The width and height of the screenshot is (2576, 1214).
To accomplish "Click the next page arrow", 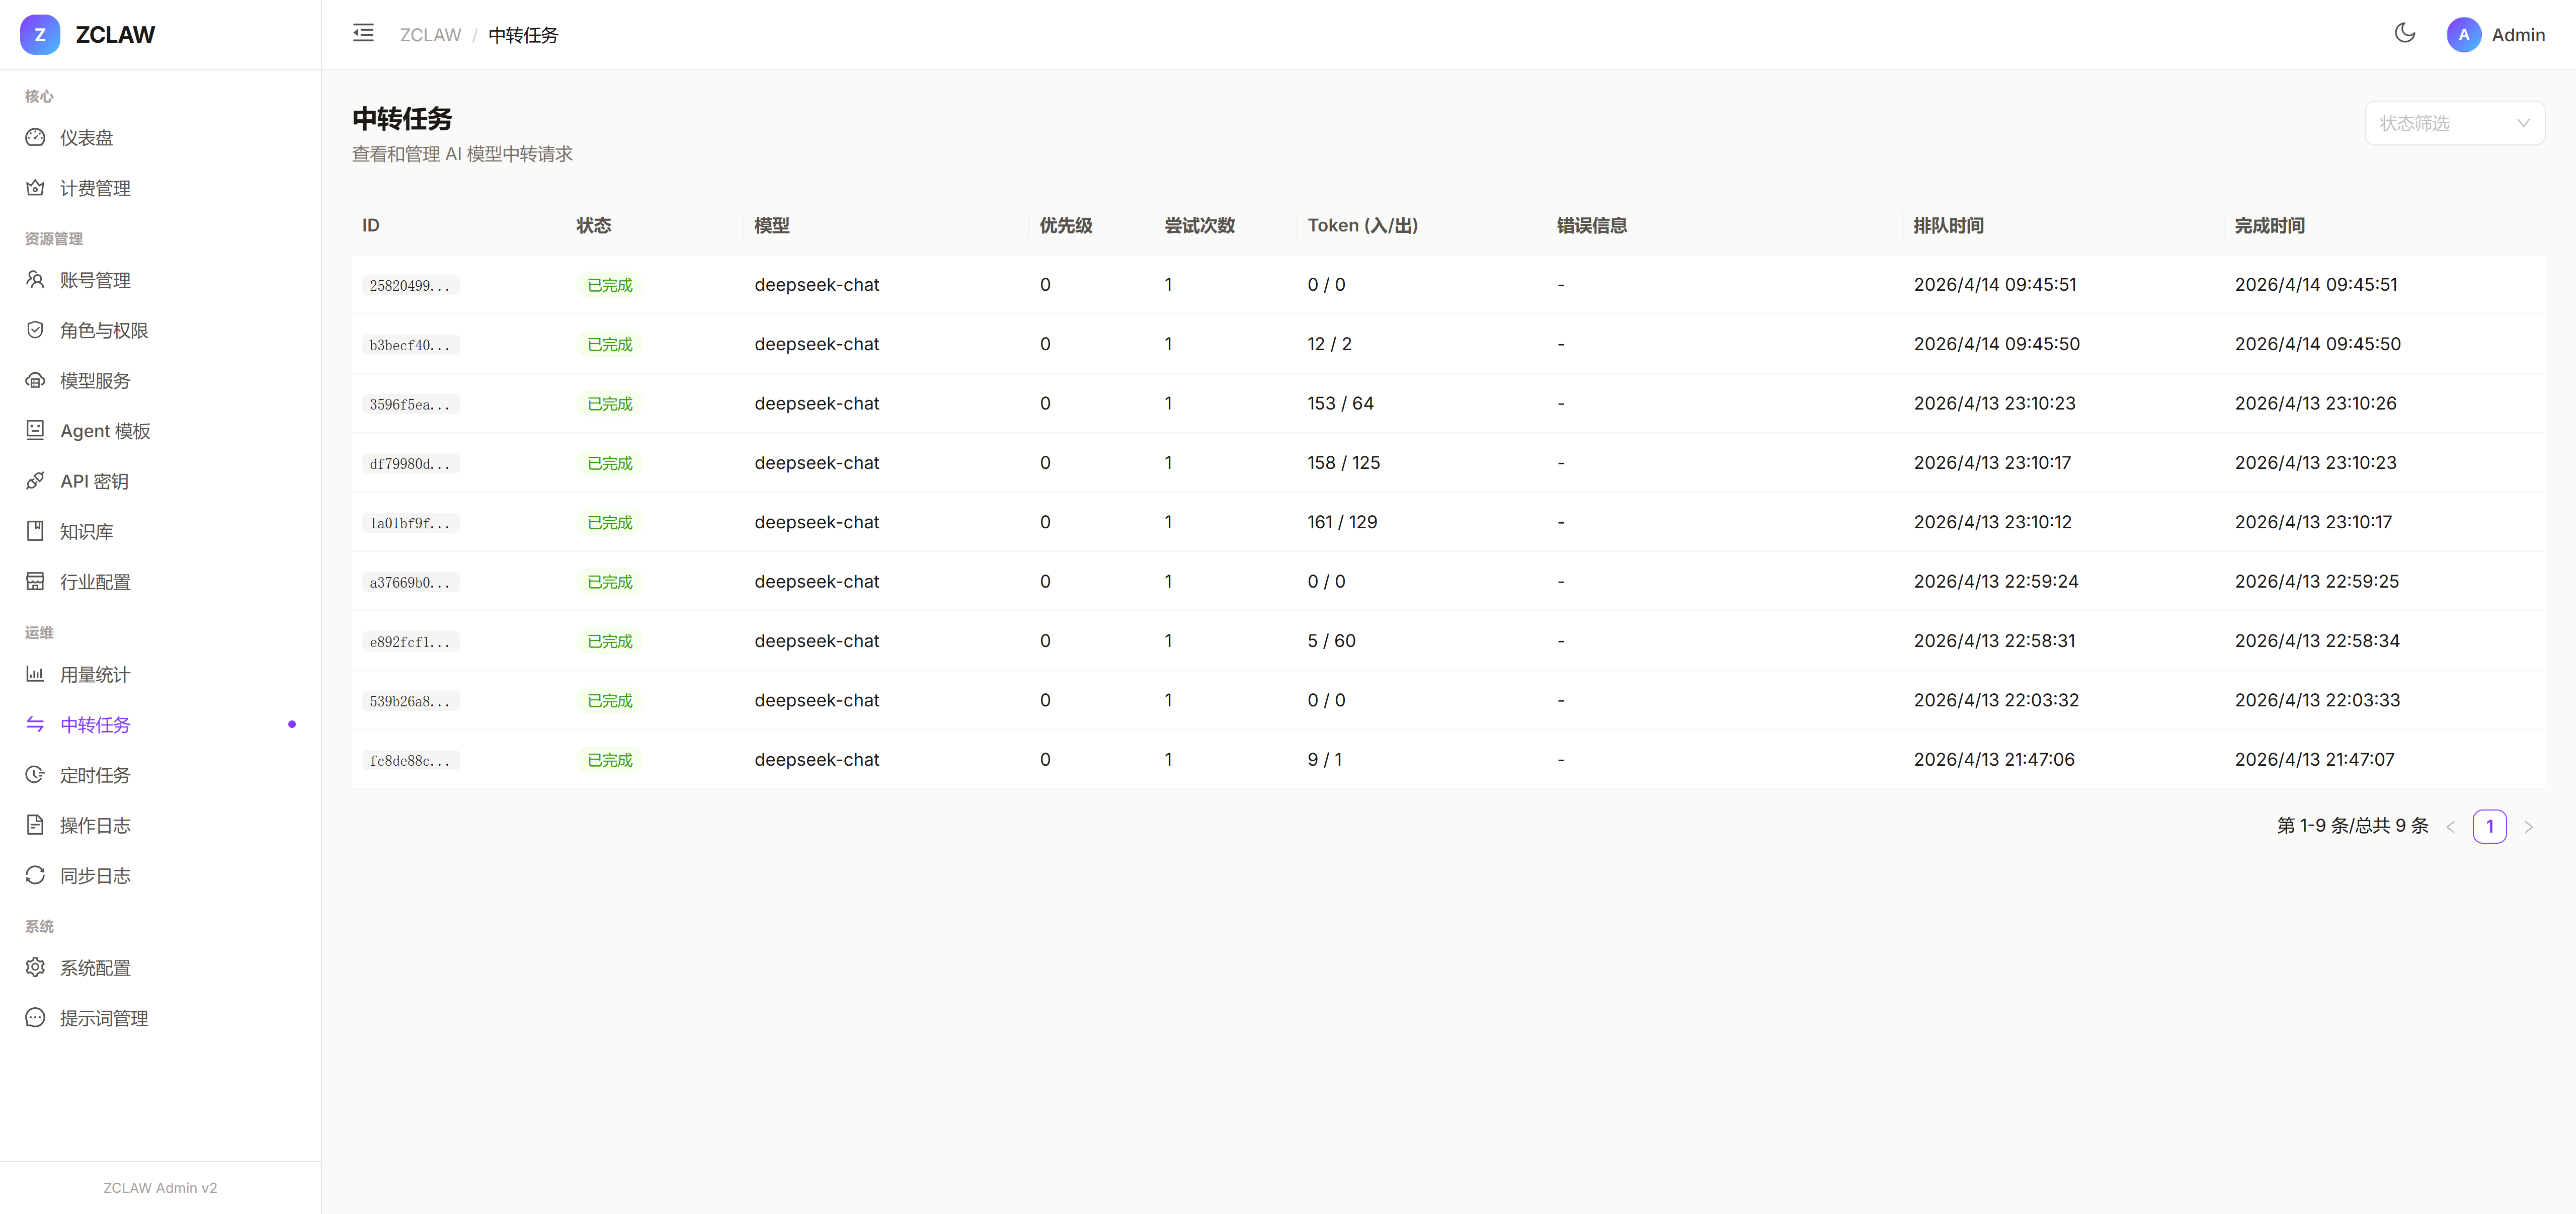I will tap(2528, 827).
